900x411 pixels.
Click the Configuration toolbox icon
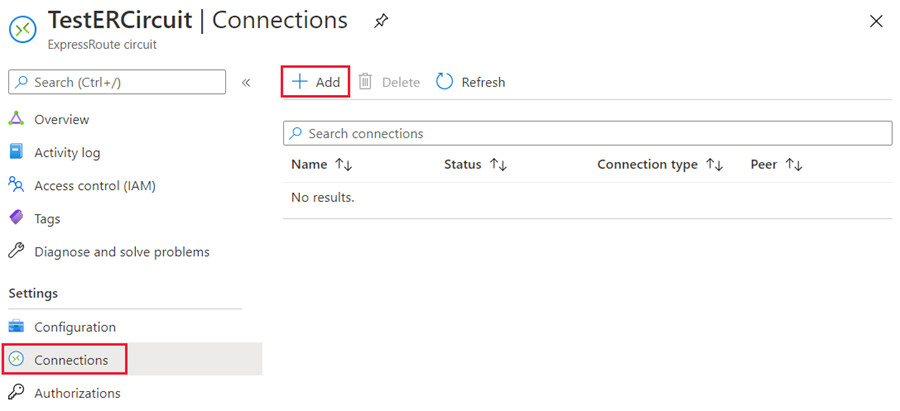click(x=16, y=327)
